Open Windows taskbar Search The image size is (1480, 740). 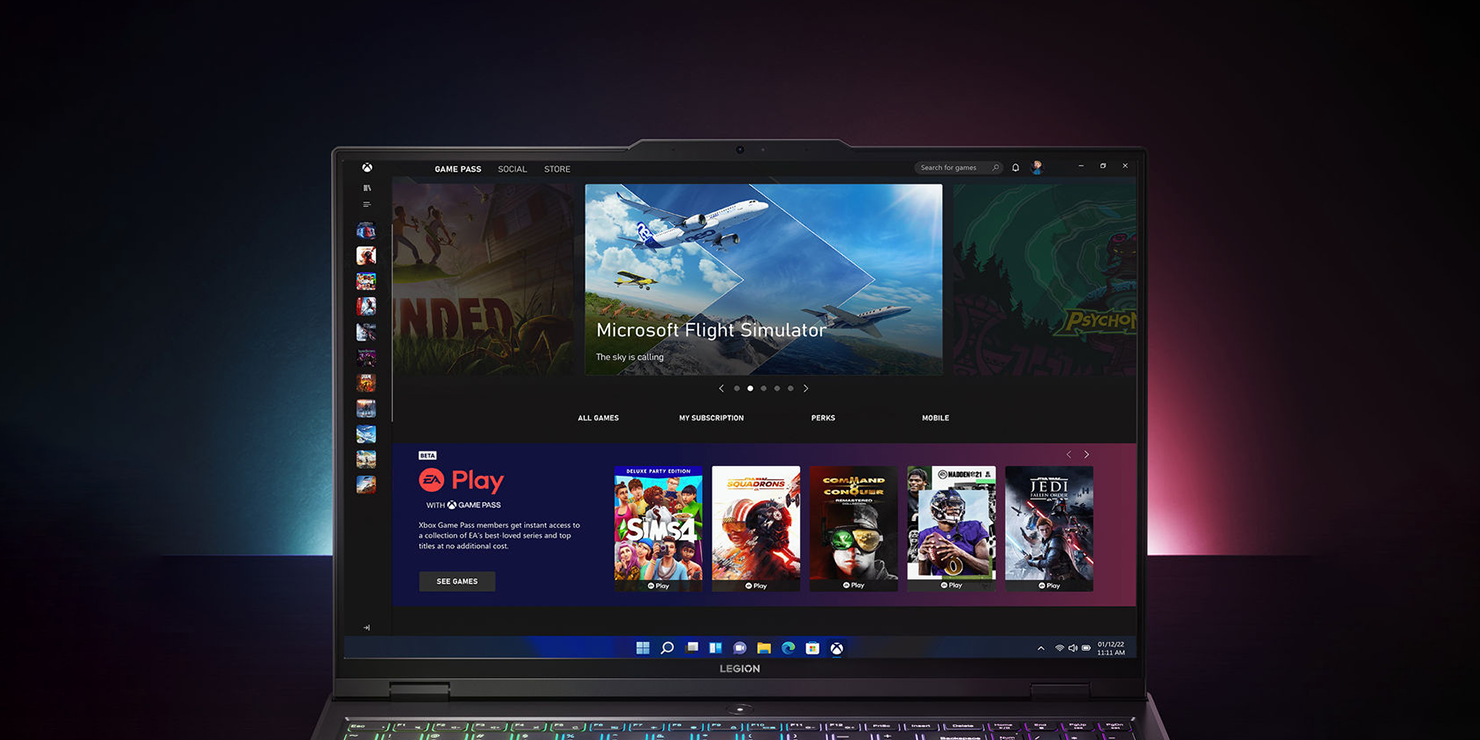click(667, 648)
